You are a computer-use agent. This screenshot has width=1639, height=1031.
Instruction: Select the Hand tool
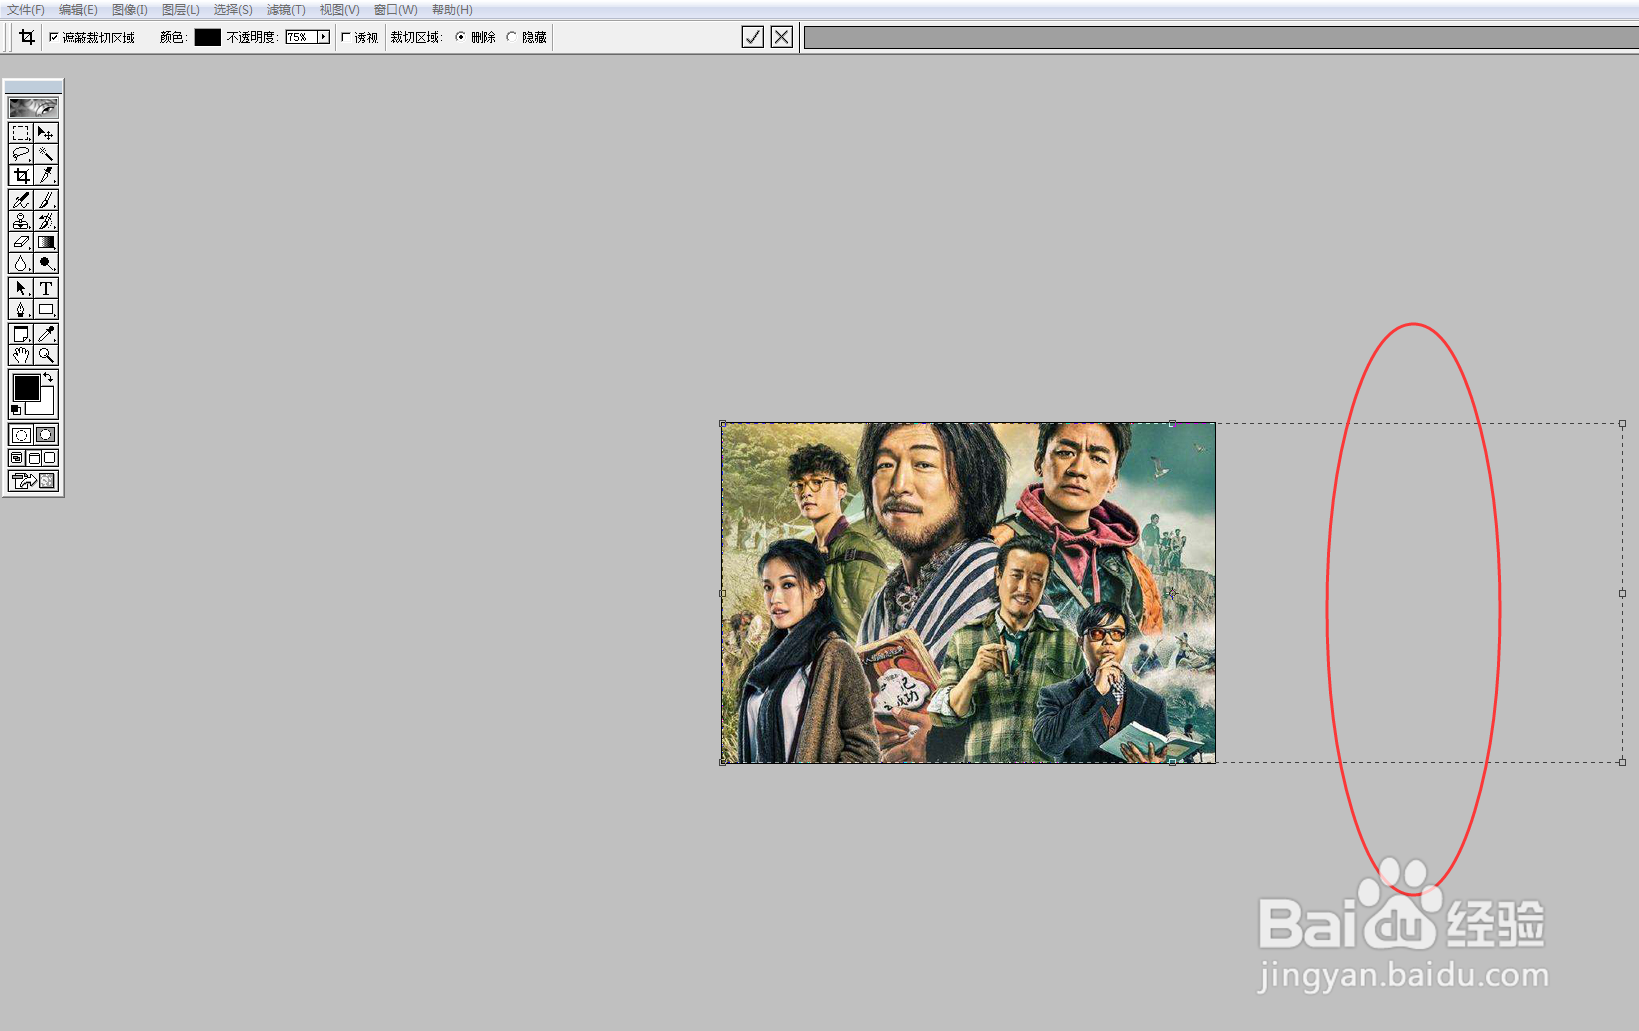(x=21, y=355)
